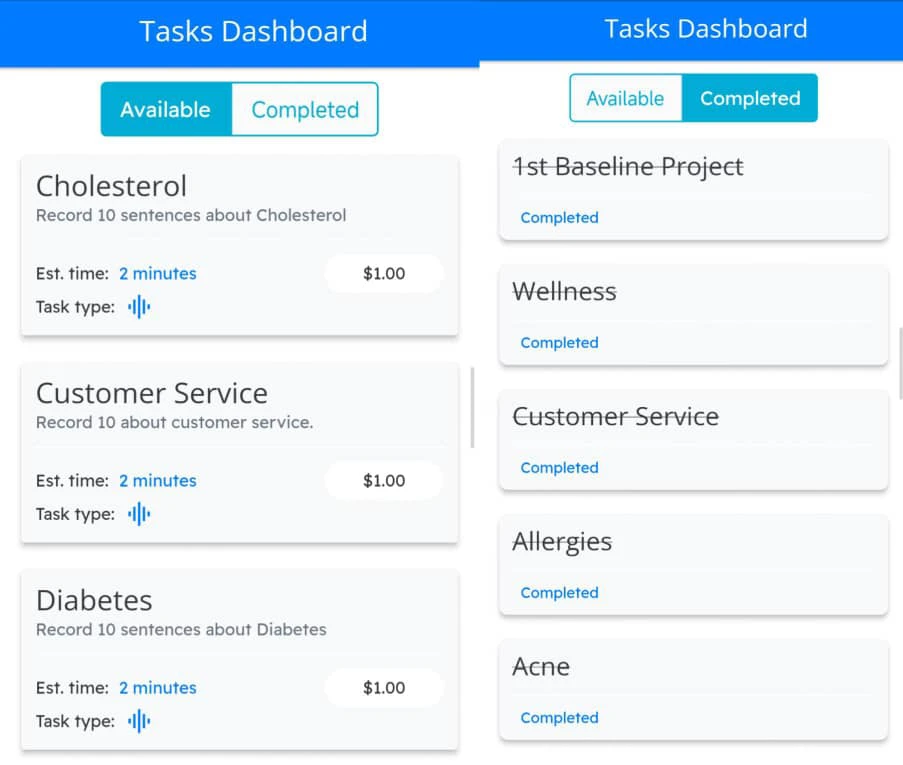This screenshot has width=903, height=765.
Task: Open the Cholesterol task title
Action: 112,186
